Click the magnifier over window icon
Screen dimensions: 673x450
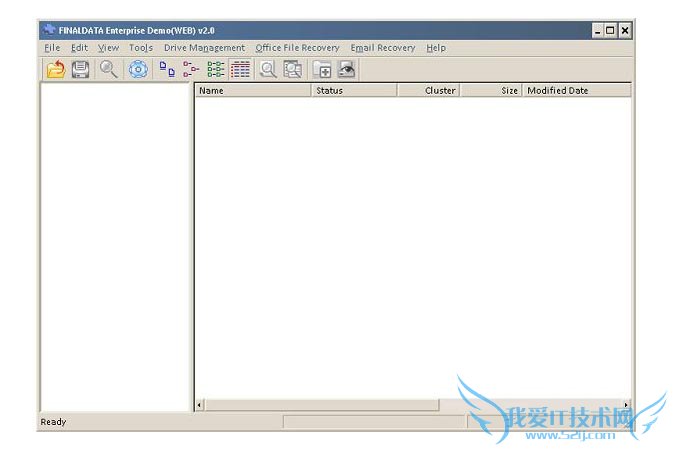pos(293,69)
